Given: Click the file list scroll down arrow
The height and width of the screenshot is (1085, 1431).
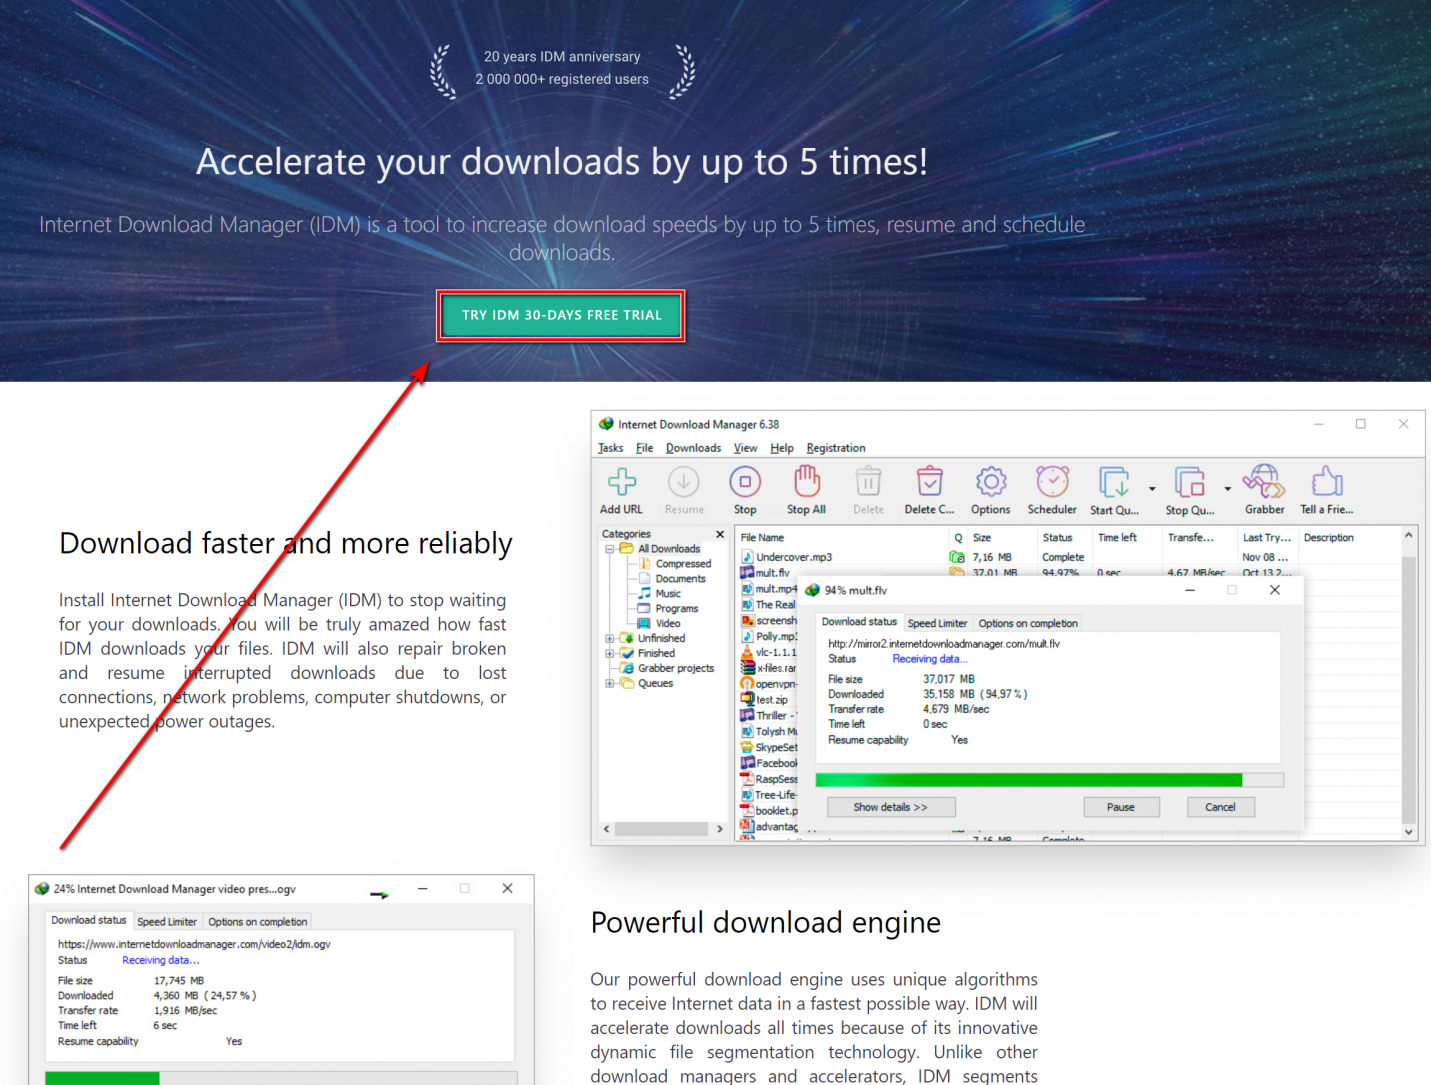Looking at the screenshot, I should pos(1408,831).
